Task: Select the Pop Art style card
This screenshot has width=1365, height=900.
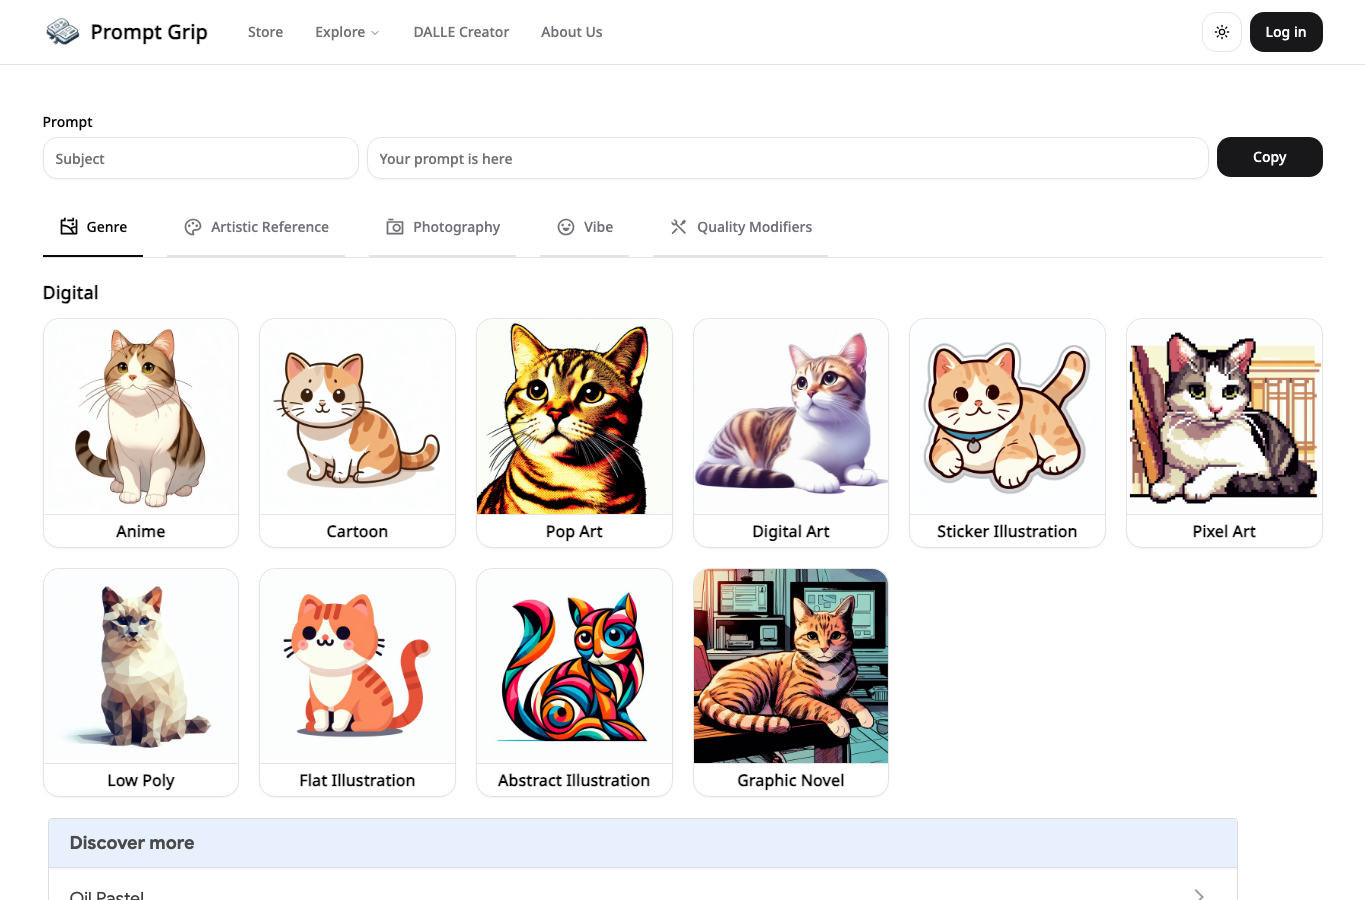Action: point(574,433)
